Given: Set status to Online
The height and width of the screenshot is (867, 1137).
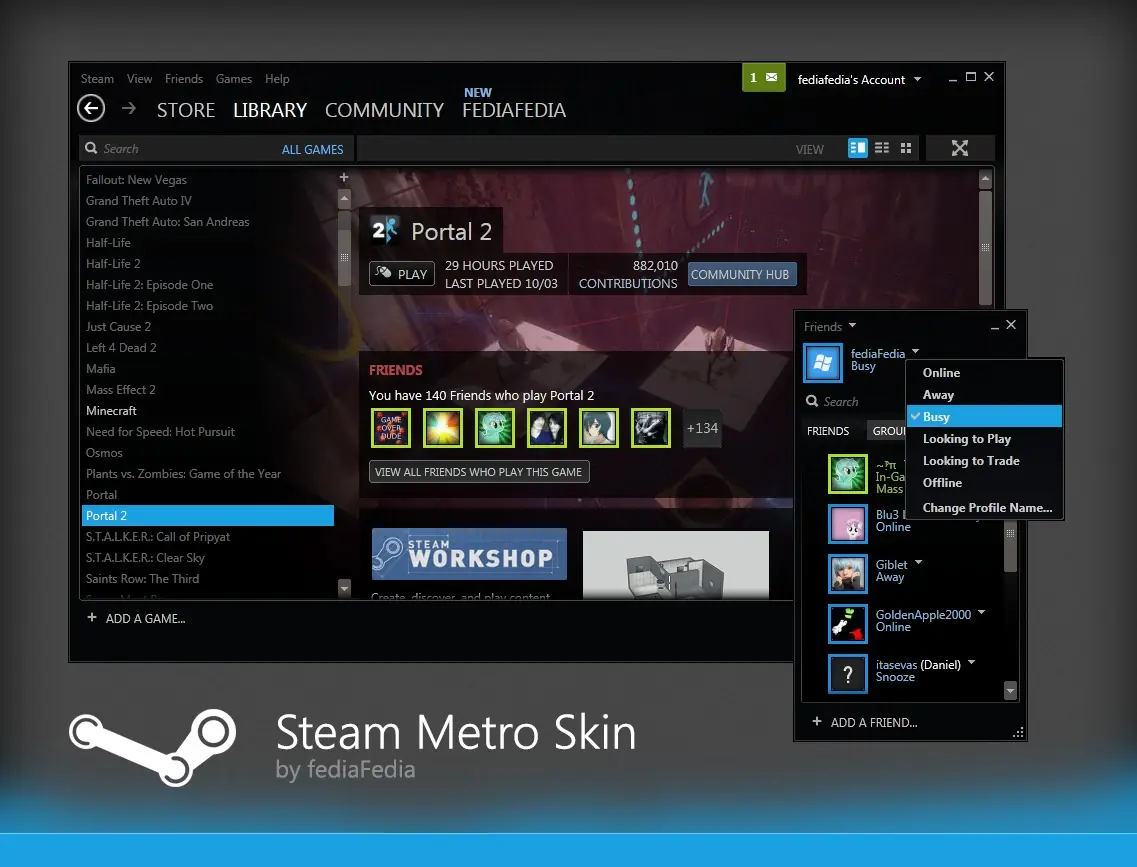Looking at the screenshot, I should [985, 373].
